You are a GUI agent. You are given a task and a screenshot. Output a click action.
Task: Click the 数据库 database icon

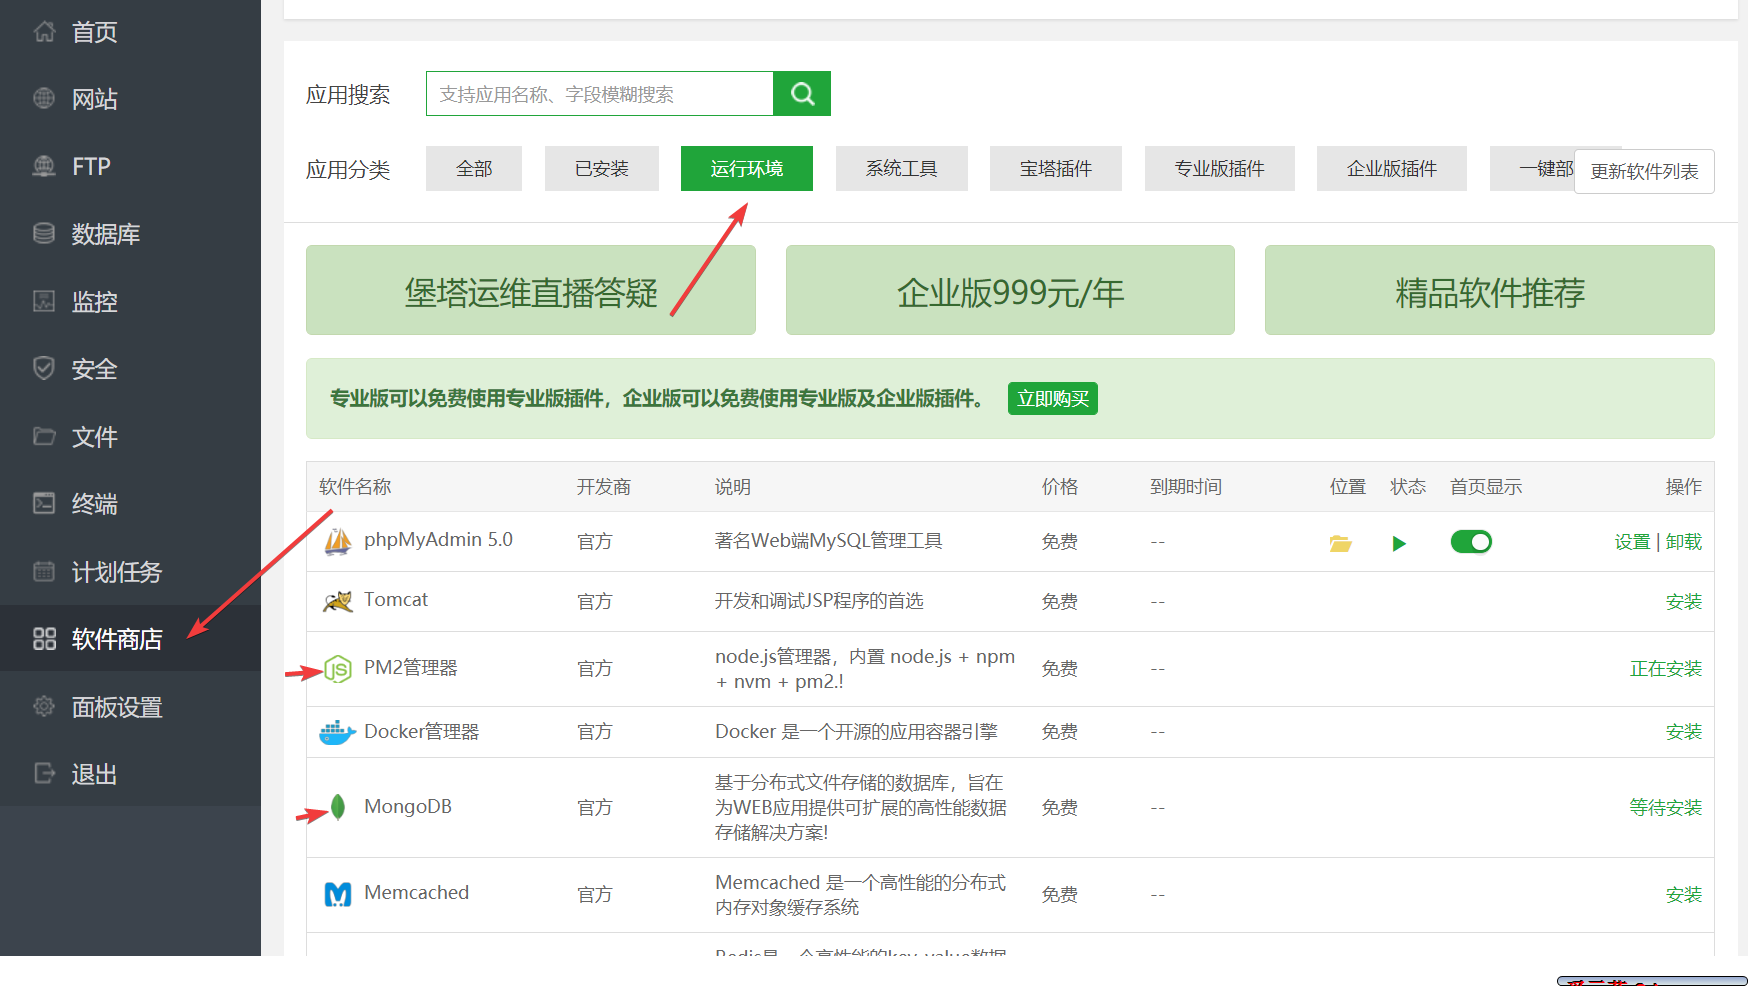44,234
